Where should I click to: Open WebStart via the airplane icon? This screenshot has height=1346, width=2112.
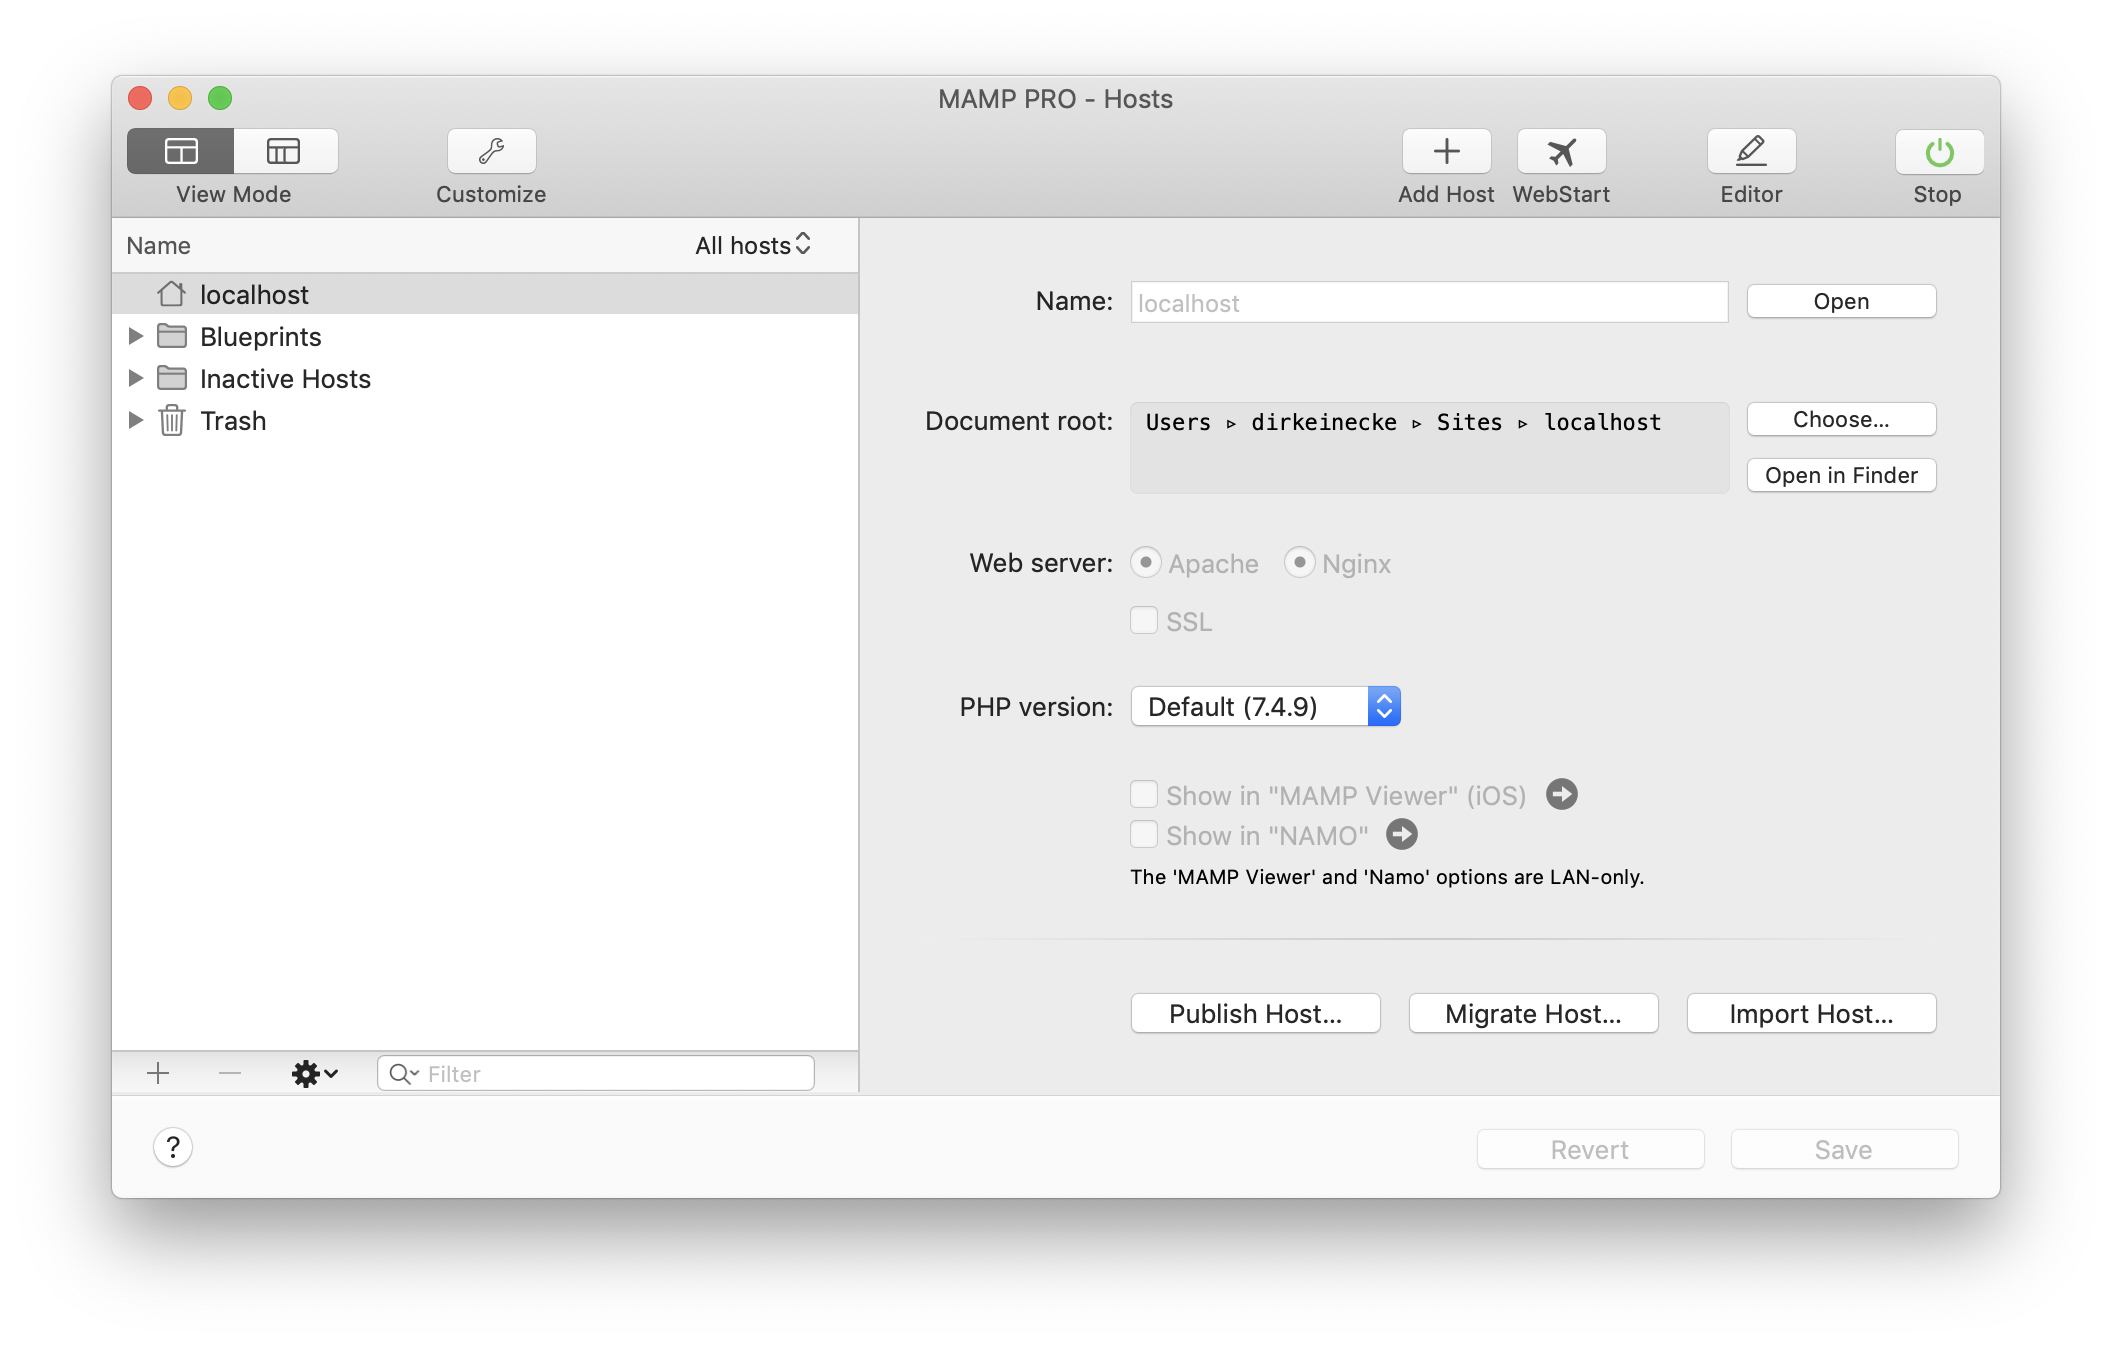coord(1560,151)
